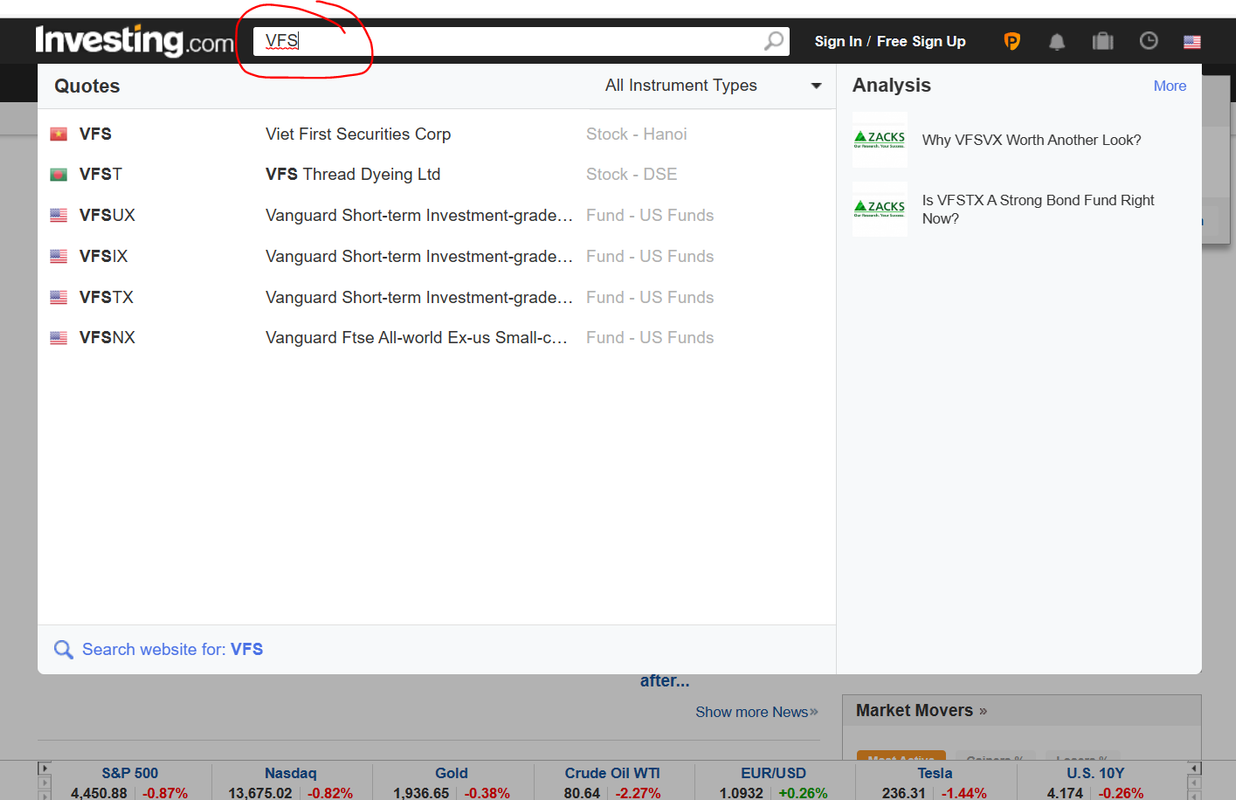Click magnifier icon beside Search website for
The image size is (1236, 800).
click(63, 650)
